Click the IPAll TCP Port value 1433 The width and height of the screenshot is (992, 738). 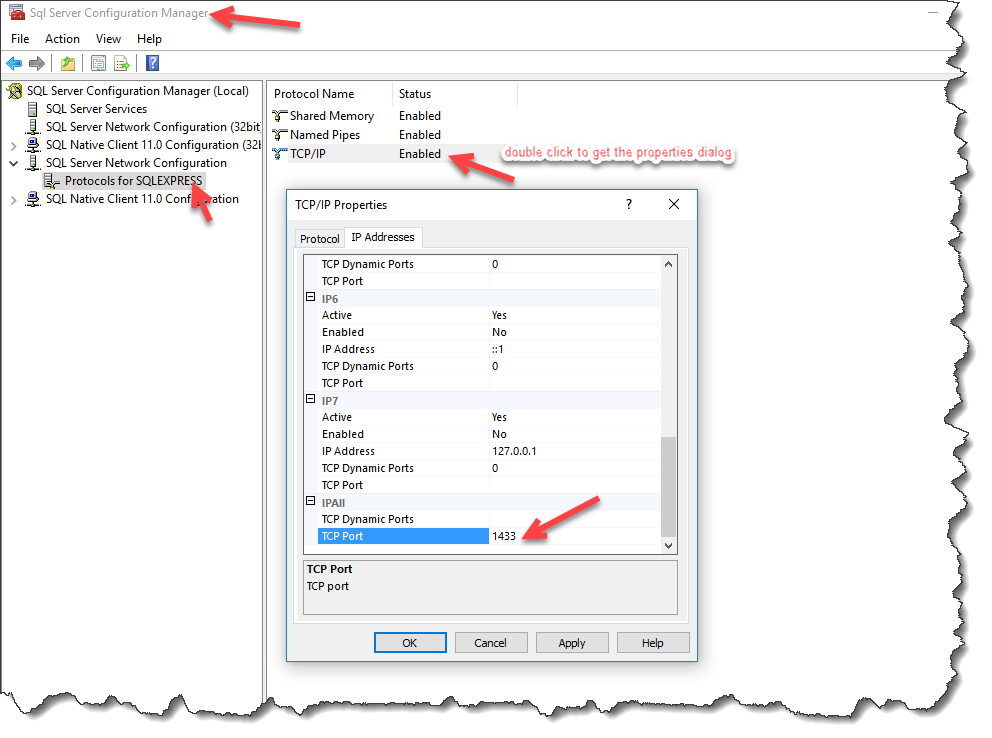pos(504,536)
